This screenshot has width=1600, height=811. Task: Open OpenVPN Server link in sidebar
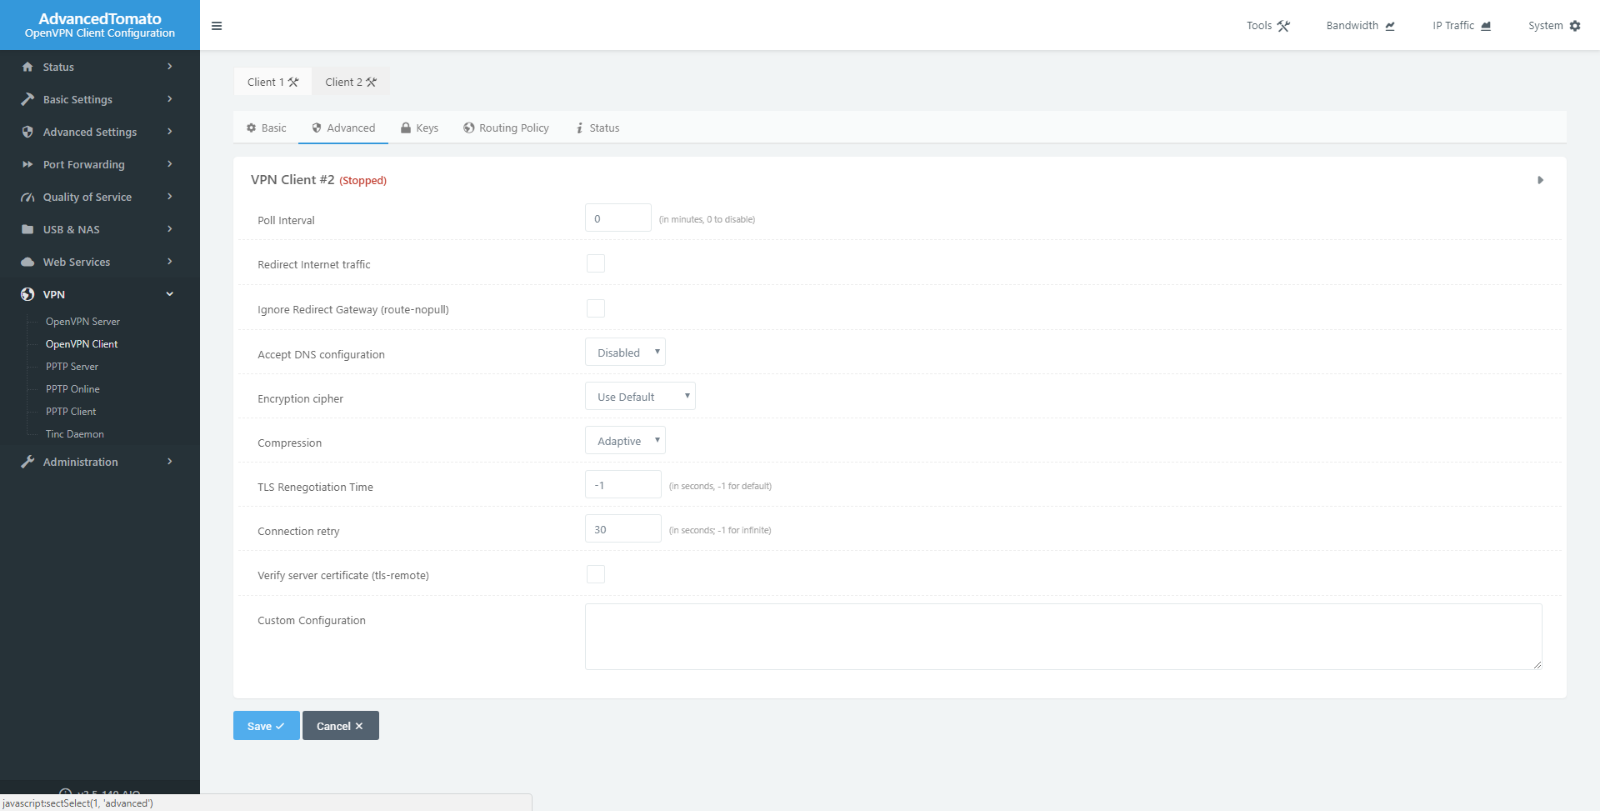[83, 322]
